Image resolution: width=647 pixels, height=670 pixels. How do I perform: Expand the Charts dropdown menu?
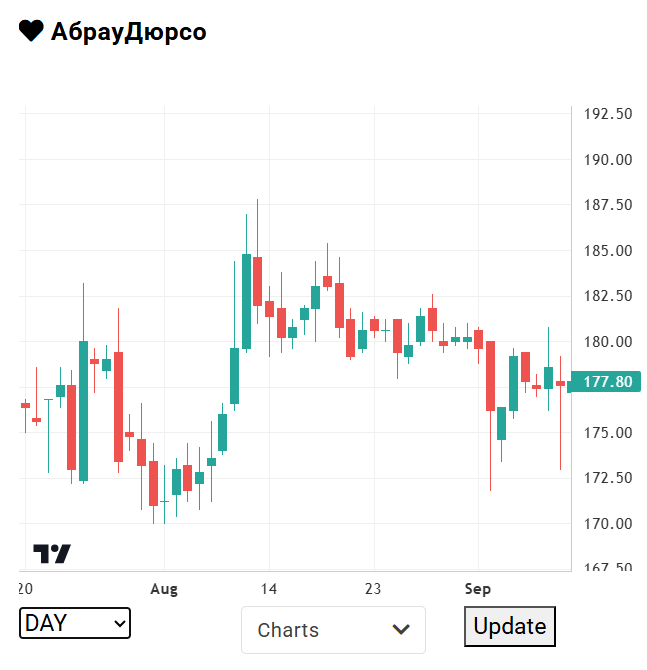pos(333,630)
